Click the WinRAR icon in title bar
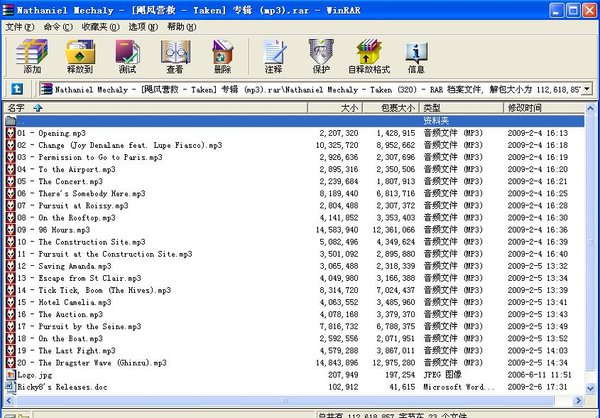Image resolution: width=600 pixels, height=418 pixels. pos(8,10)
